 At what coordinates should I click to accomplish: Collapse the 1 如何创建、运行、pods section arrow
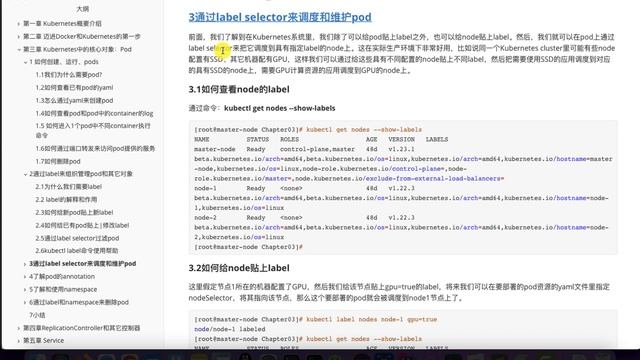(x=25, y=62)
